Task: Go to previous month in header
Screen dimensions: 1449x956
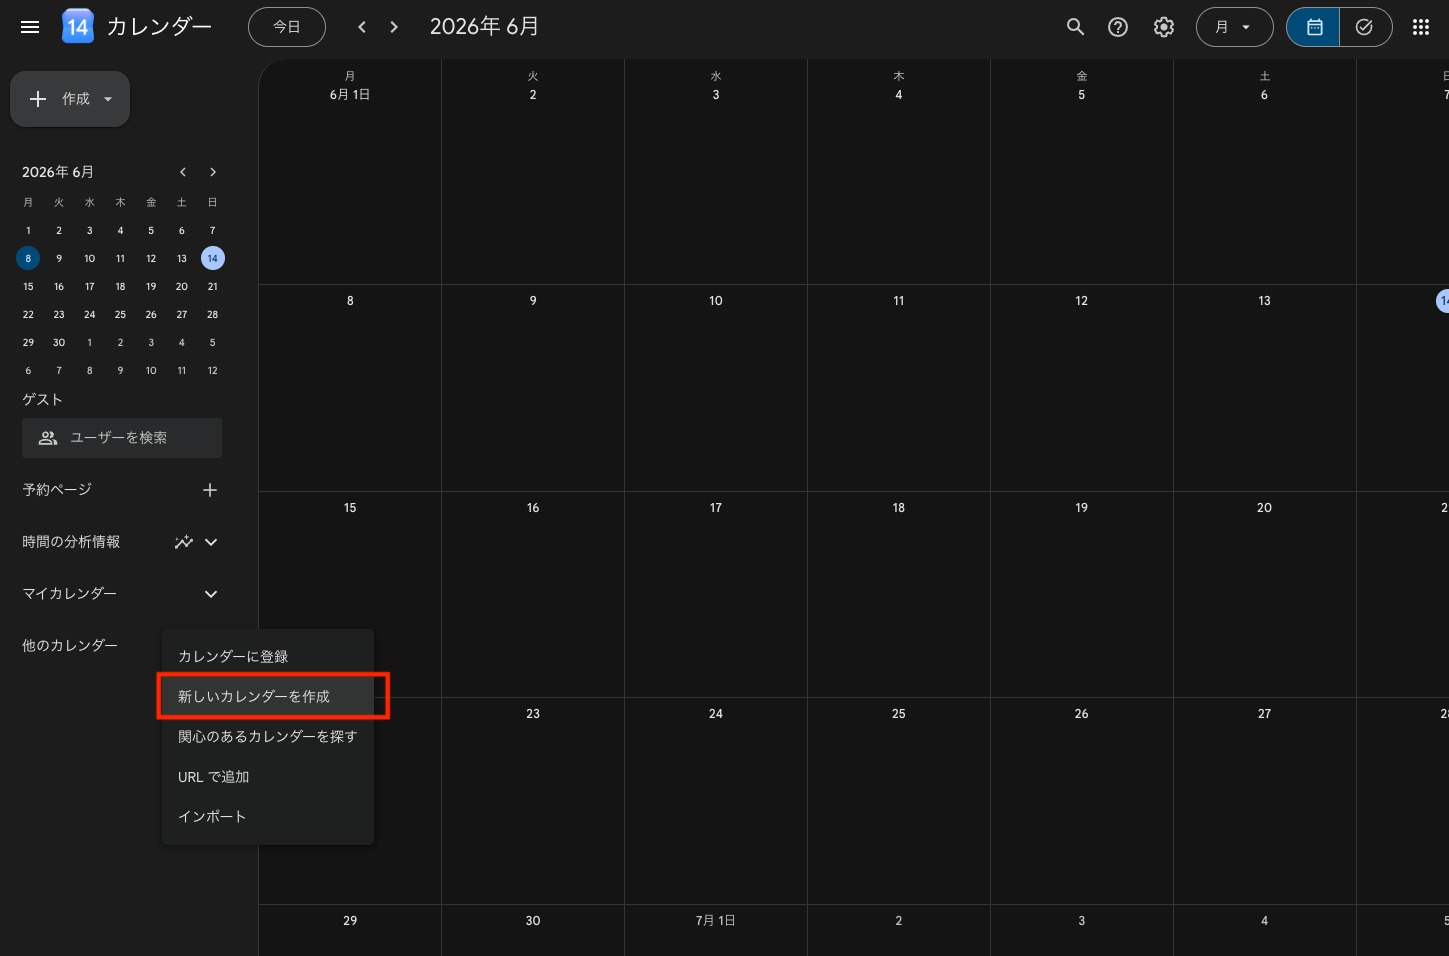Action: point(362,27)
